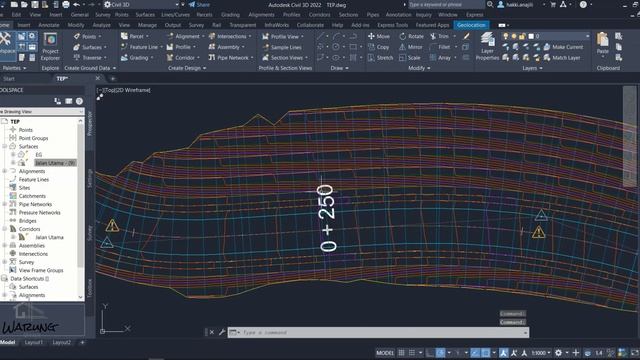This screenshot has height=360, width=640.
Task: Open Autodesk App Store cart icon
Action: (x=553, y=4)
